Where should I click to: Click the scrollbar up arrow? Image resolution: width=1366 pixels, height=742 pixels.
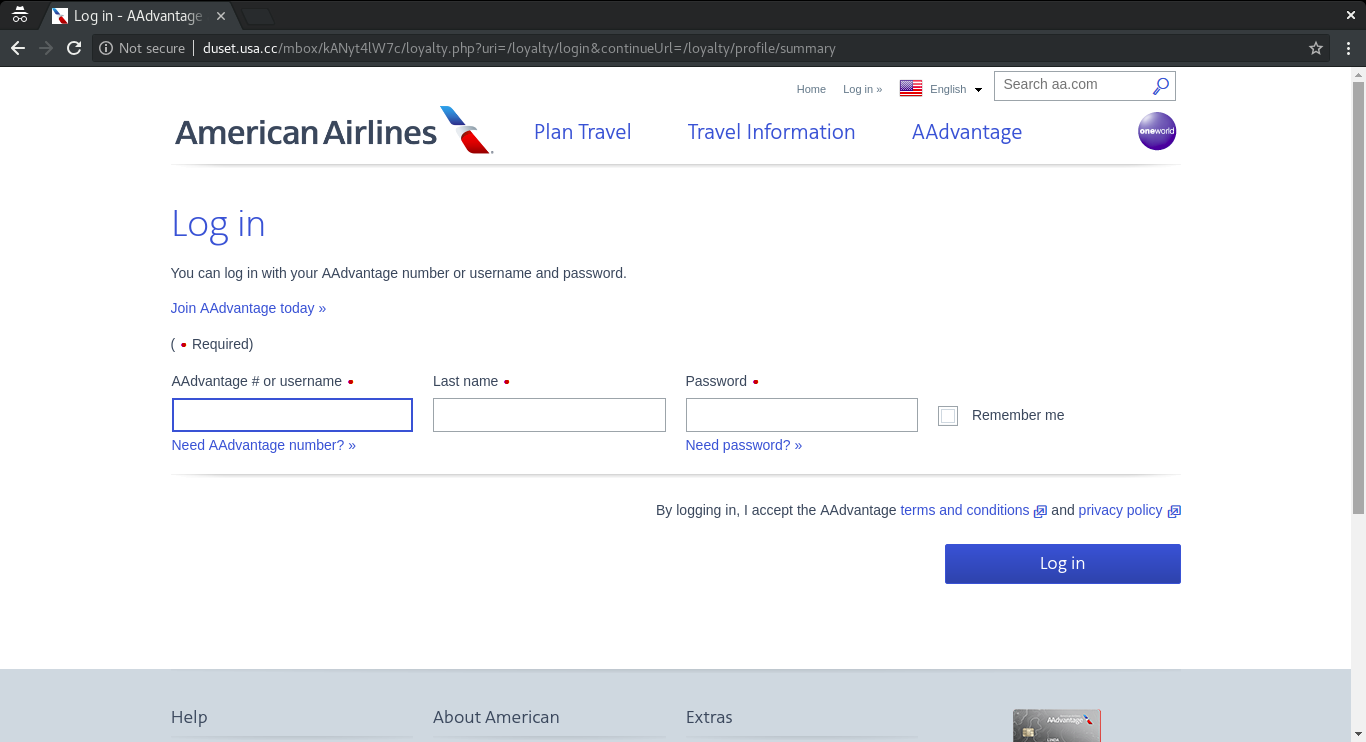(x=1358, y=74)
